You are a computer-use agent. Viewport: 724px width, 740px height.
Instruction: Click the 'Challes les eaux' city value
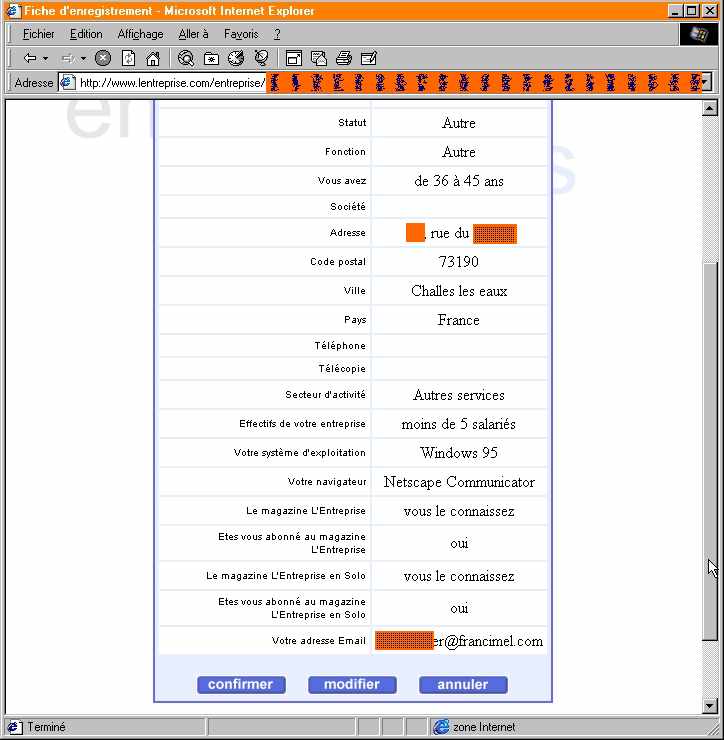[x=459, y=291]
